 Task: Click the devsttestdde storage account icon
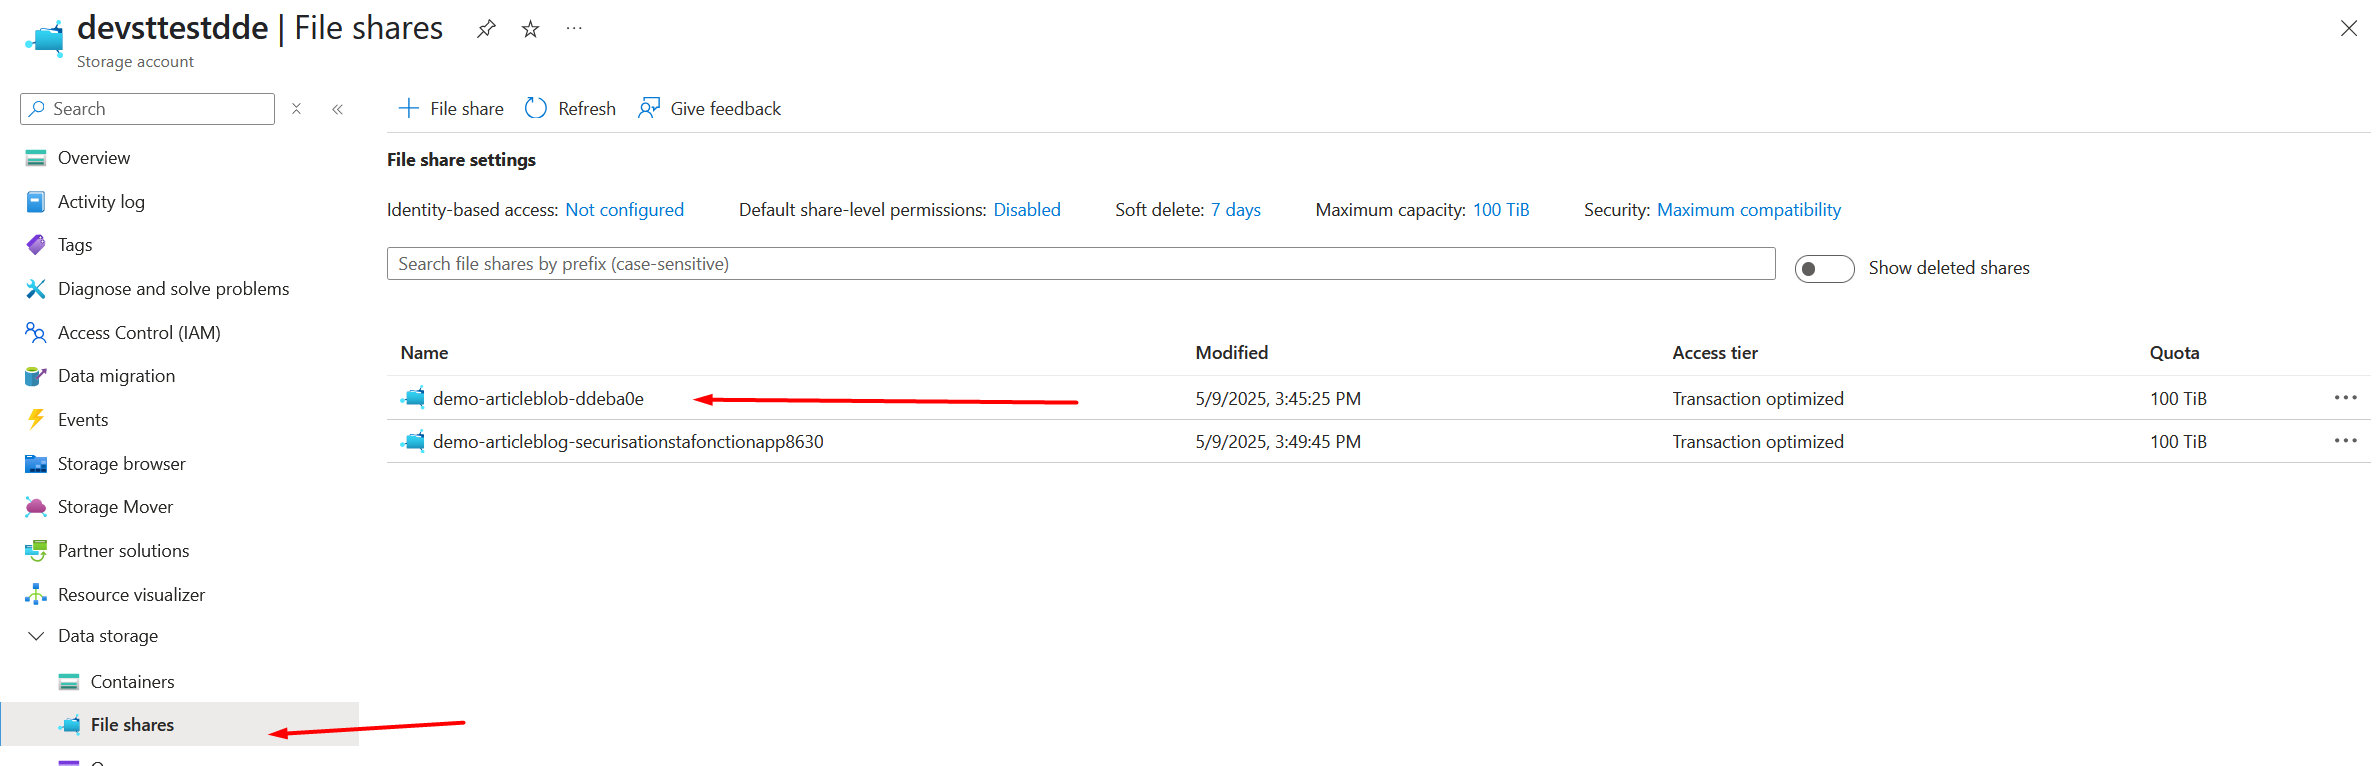46,39
